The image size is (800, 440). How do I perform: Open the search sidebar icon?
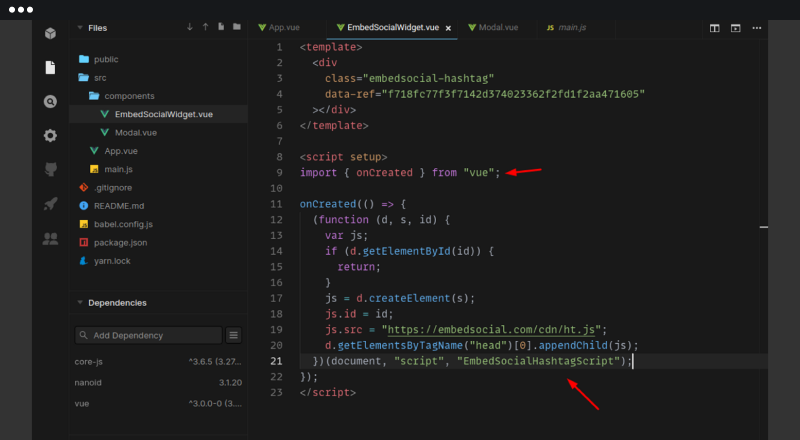(x=50, y=102)
